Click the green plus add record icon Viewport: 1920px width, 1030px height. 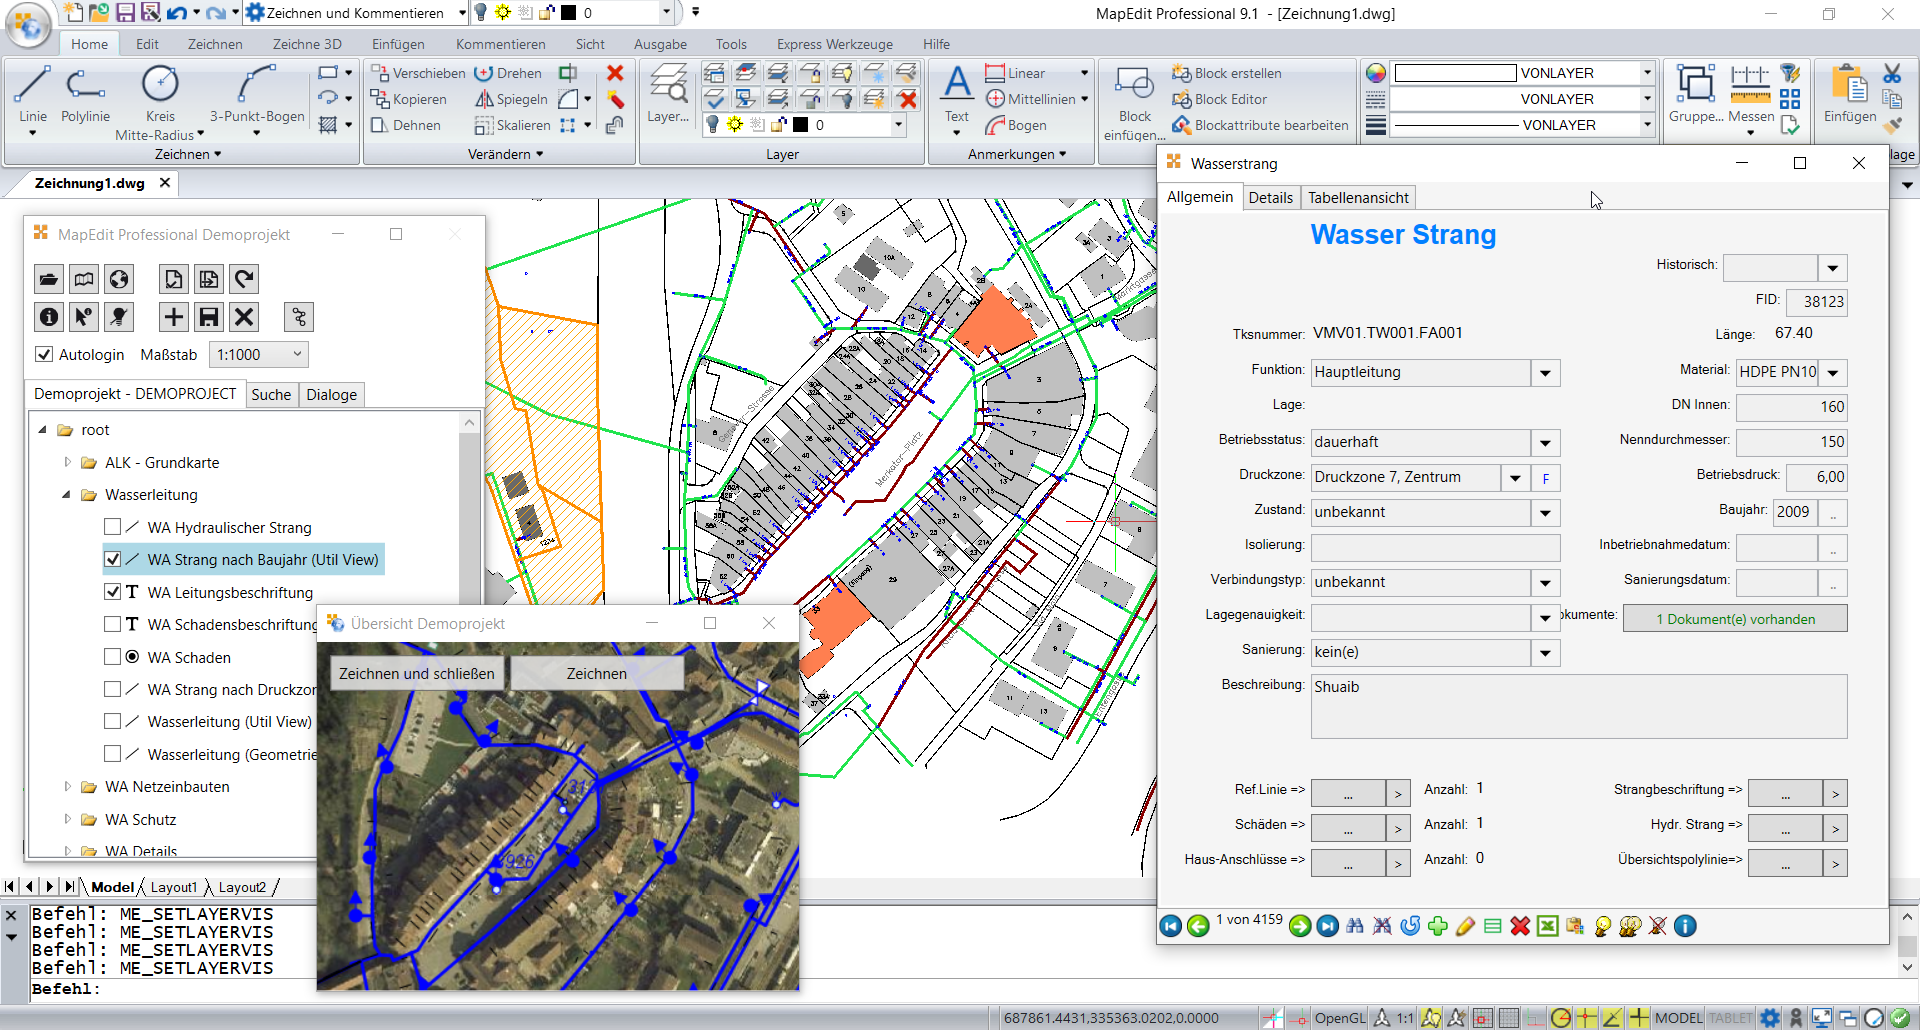click(1437, 926)
